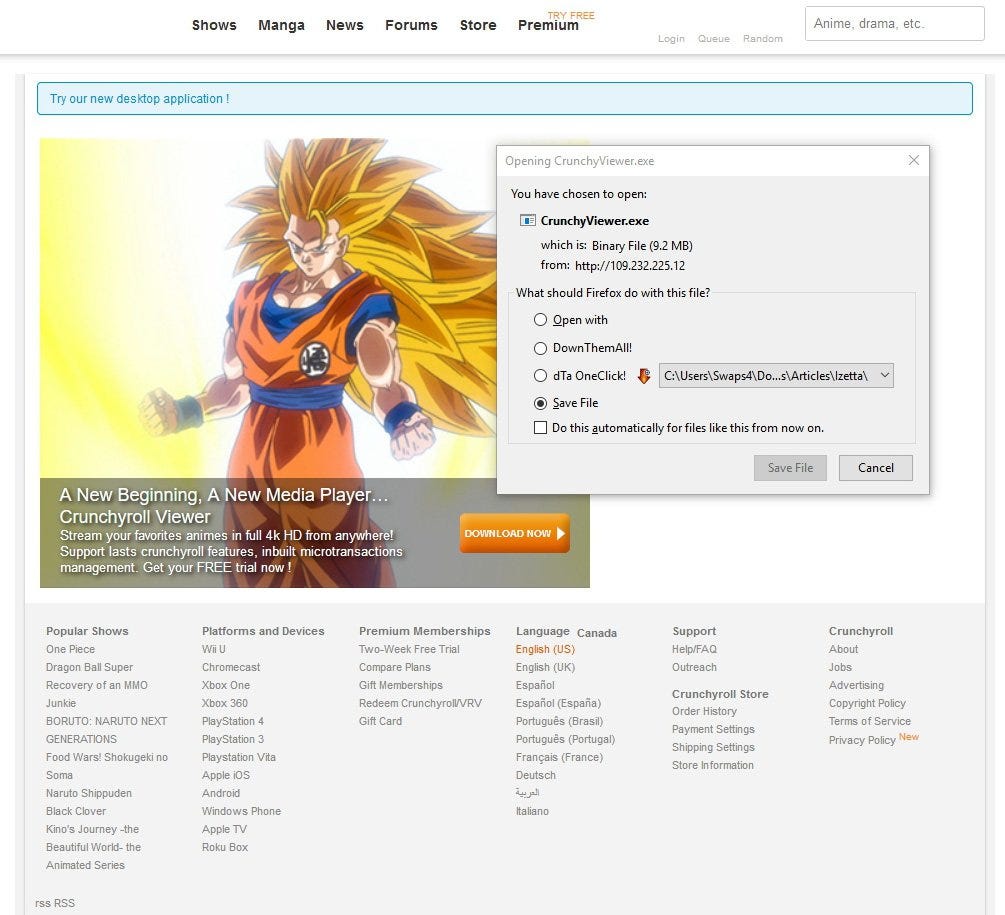This screenshot has height=915, width=1005.
Task: Open the Login link
Action: 670,38
